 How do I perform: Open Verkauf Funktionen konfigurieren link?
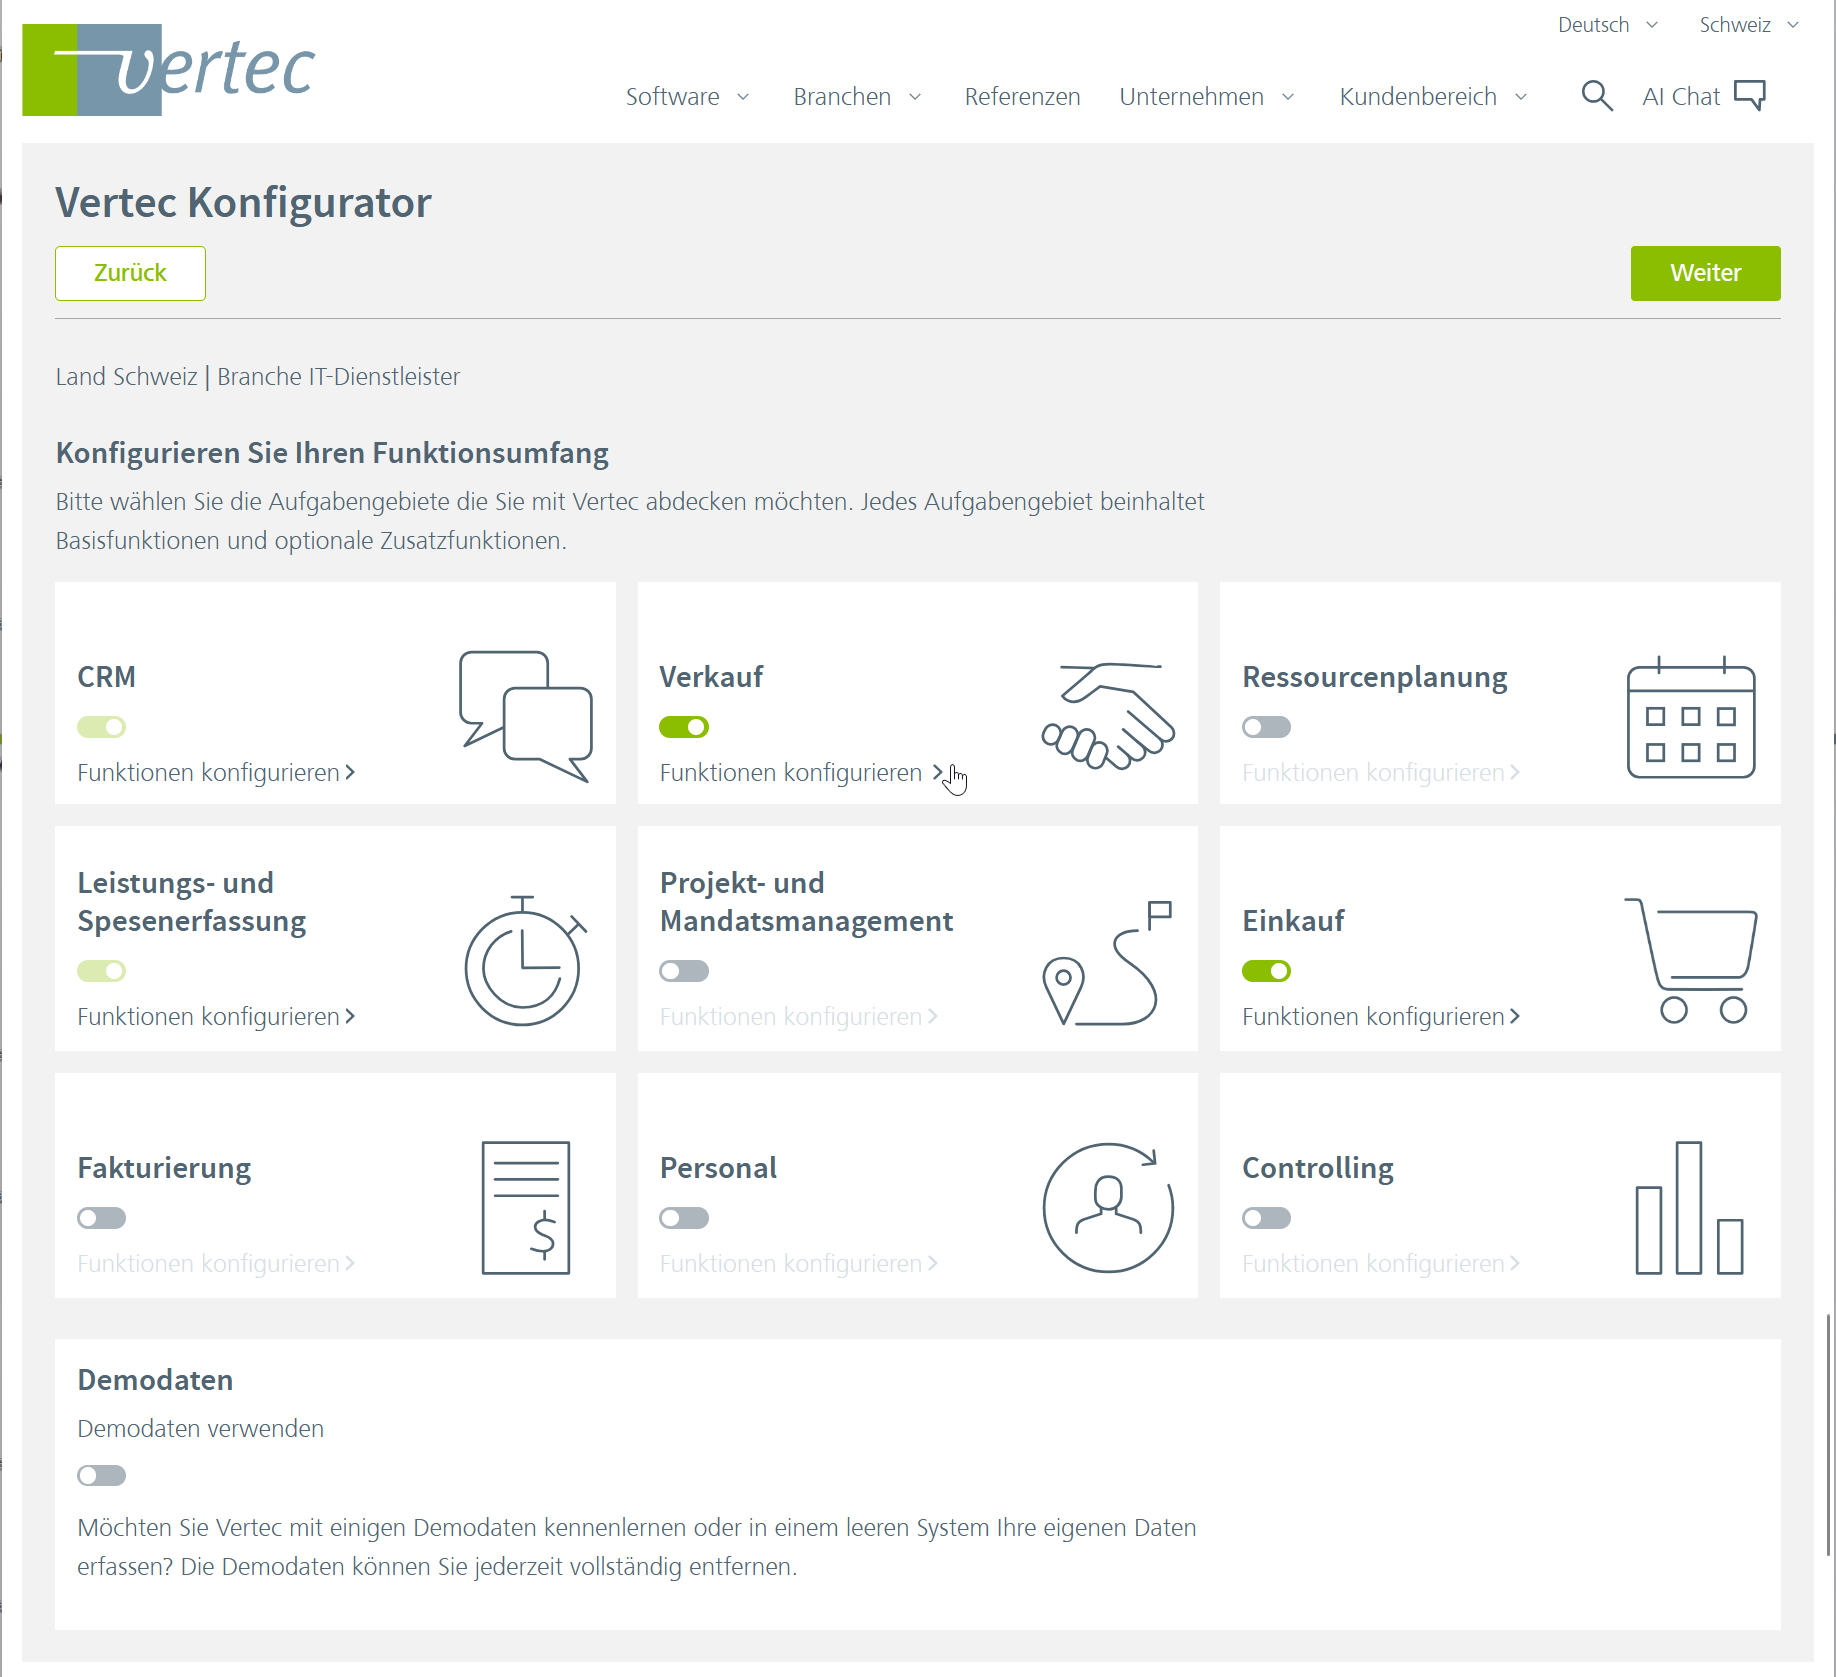[801, 773]
